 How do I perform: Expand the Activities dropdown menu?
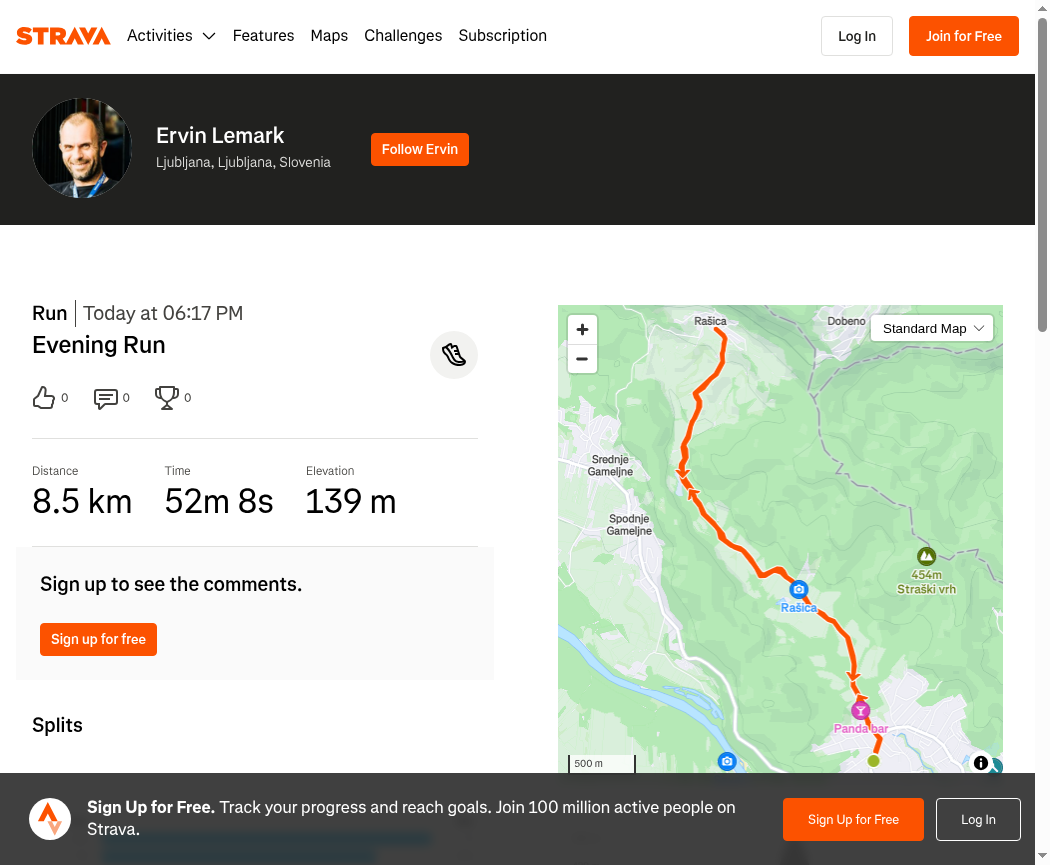click(171, 35)
